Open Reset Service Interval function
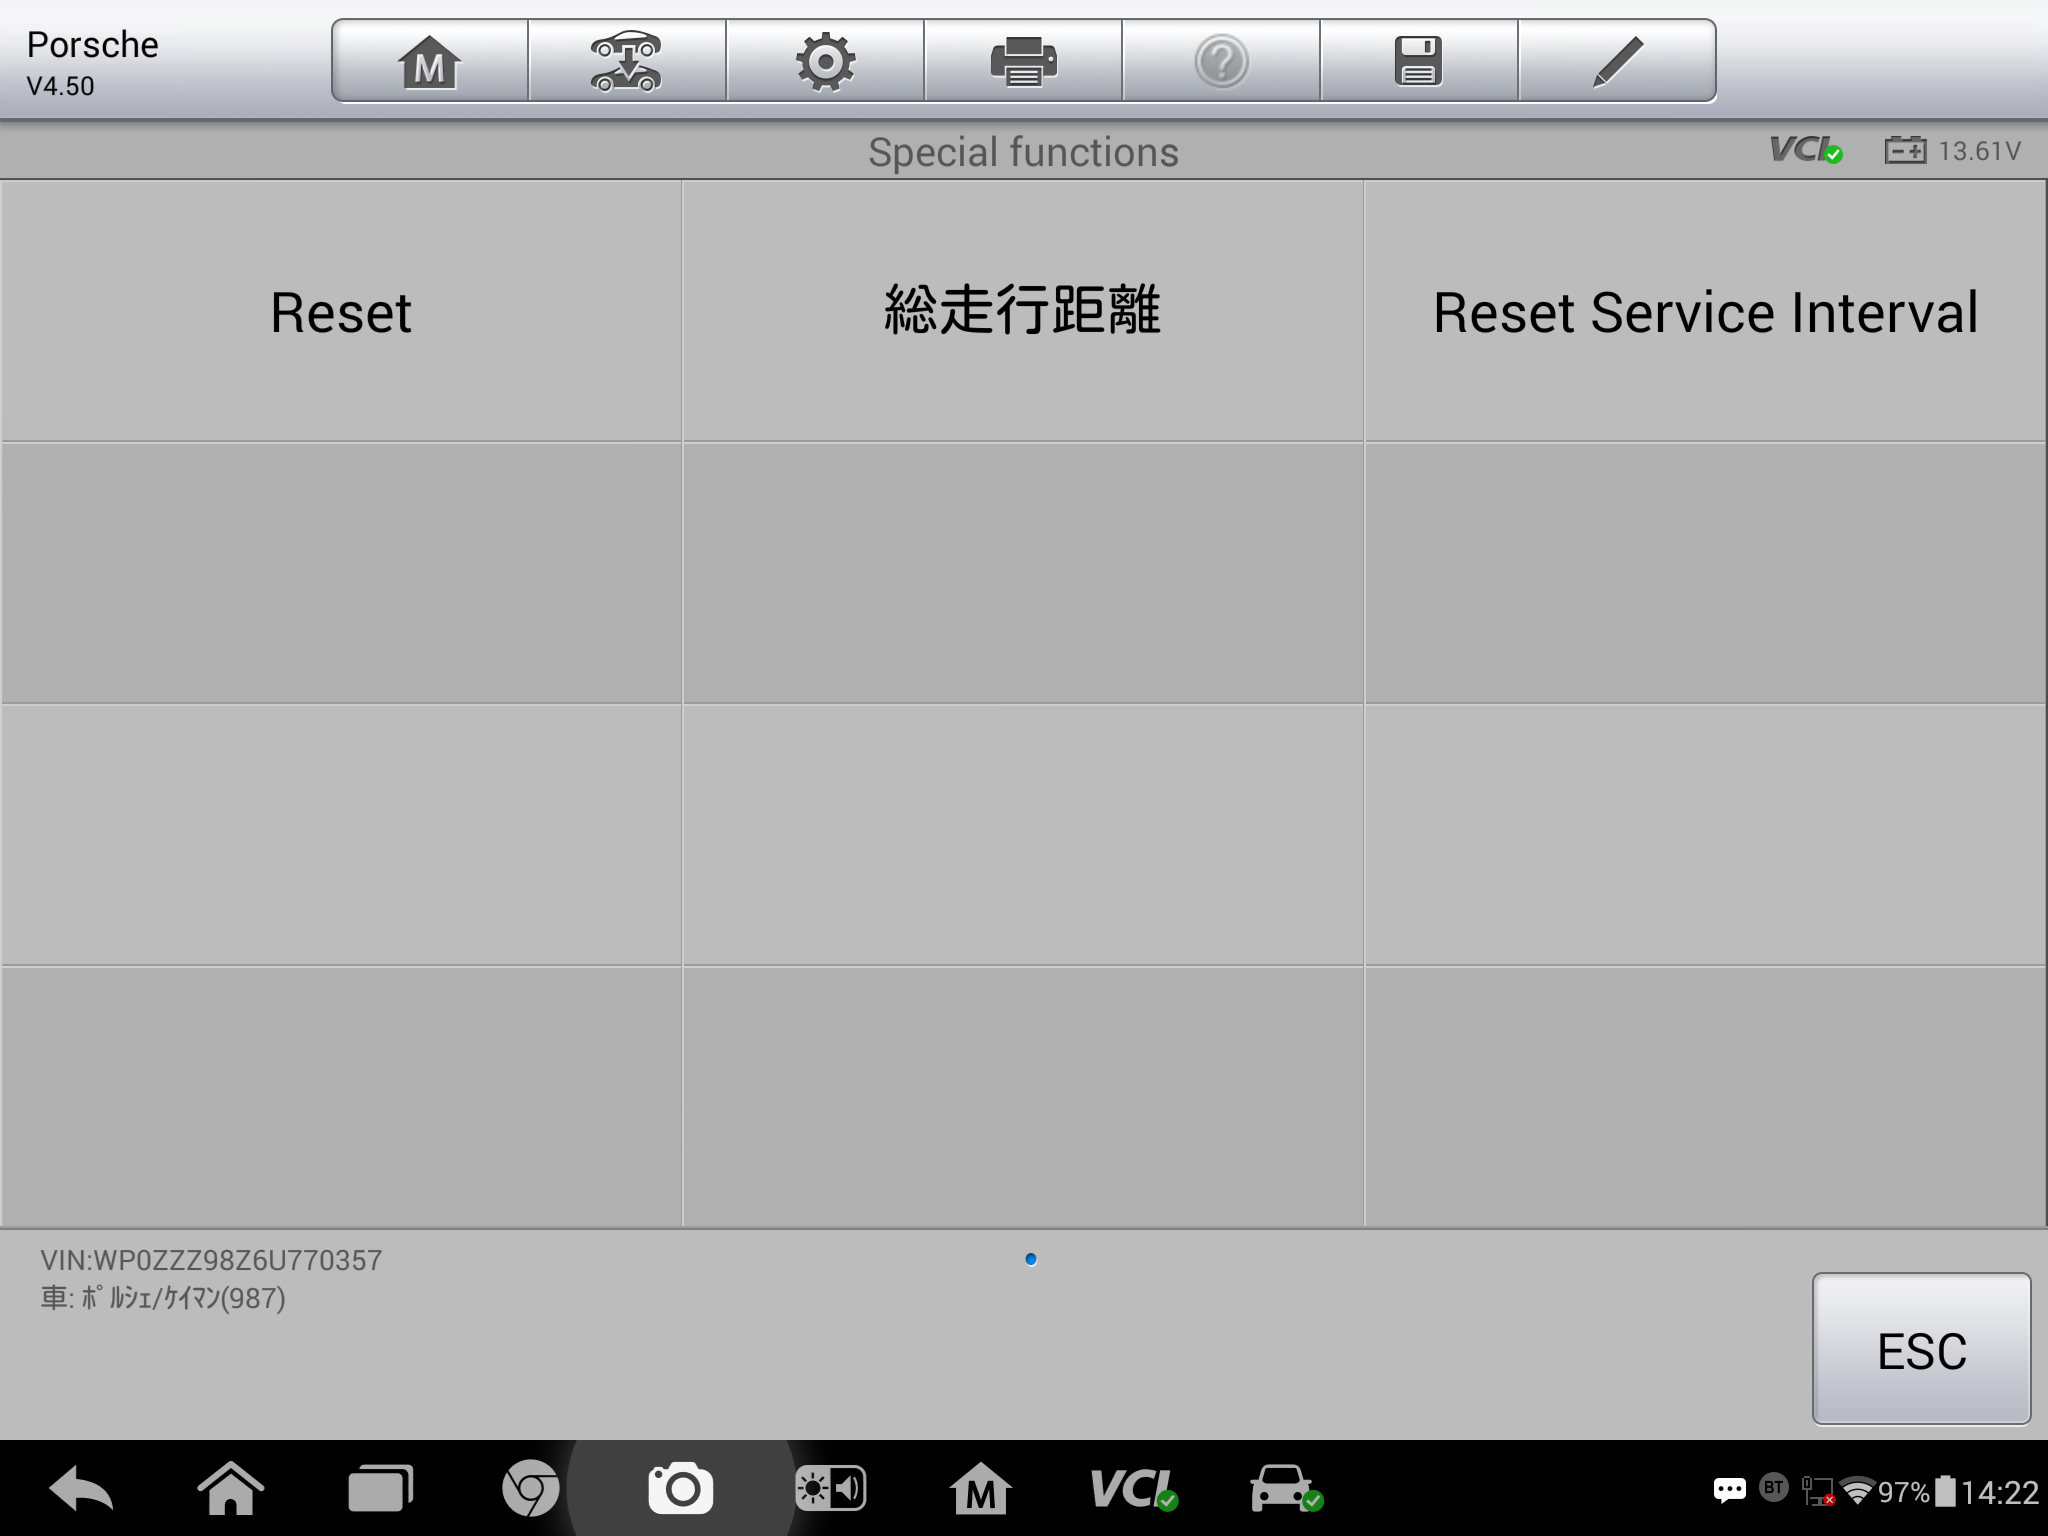 point(1705,311)
